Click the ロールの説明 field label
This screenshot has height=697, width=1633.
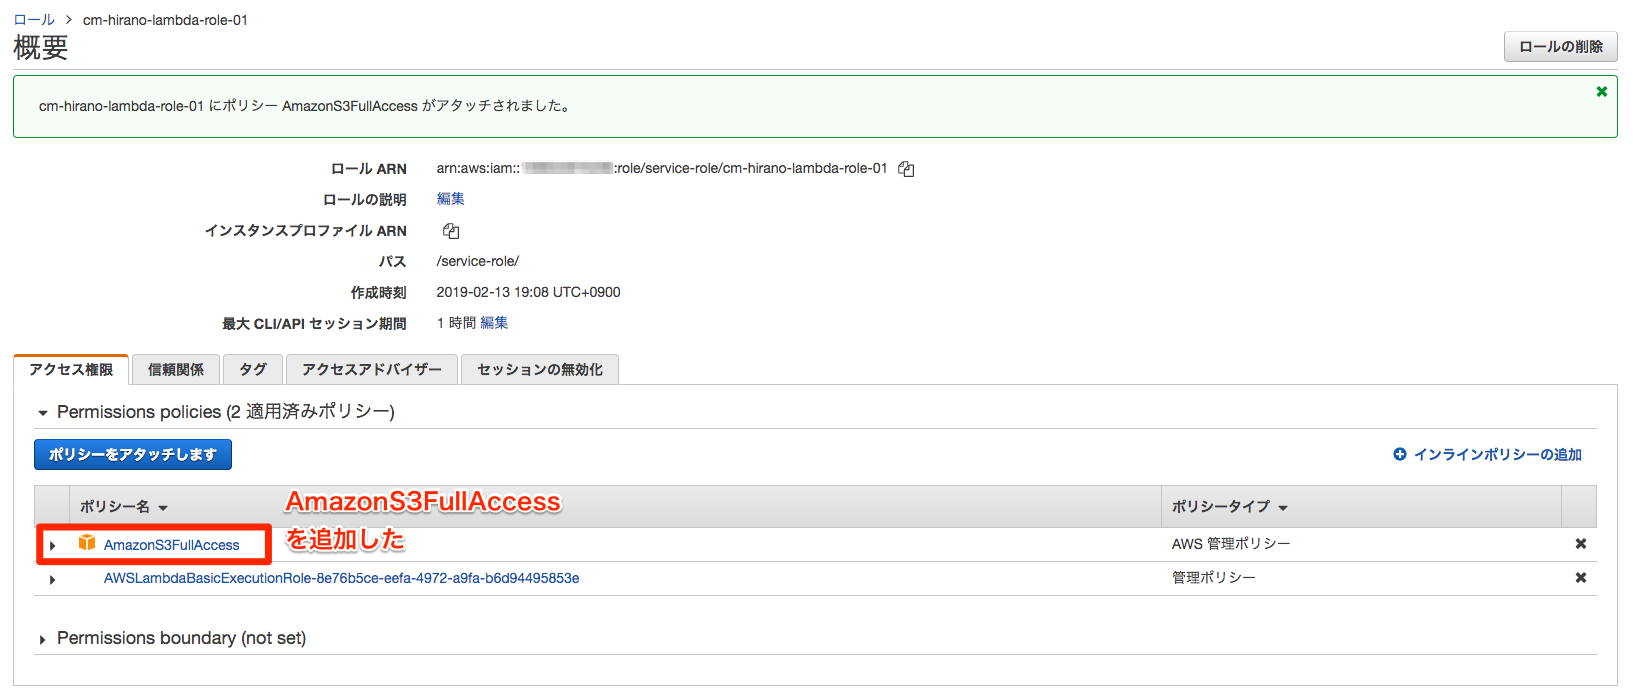point(365,200)
